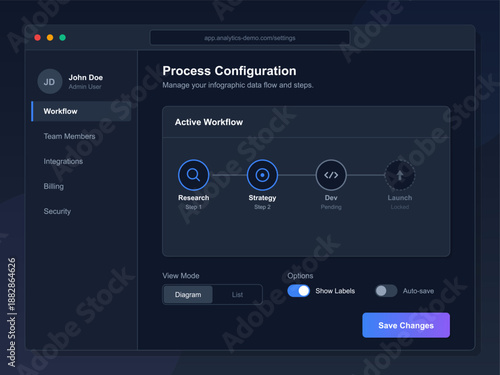Switch view mode to List
The height and width of the screenshot is (375, 500).
point(237,295)
